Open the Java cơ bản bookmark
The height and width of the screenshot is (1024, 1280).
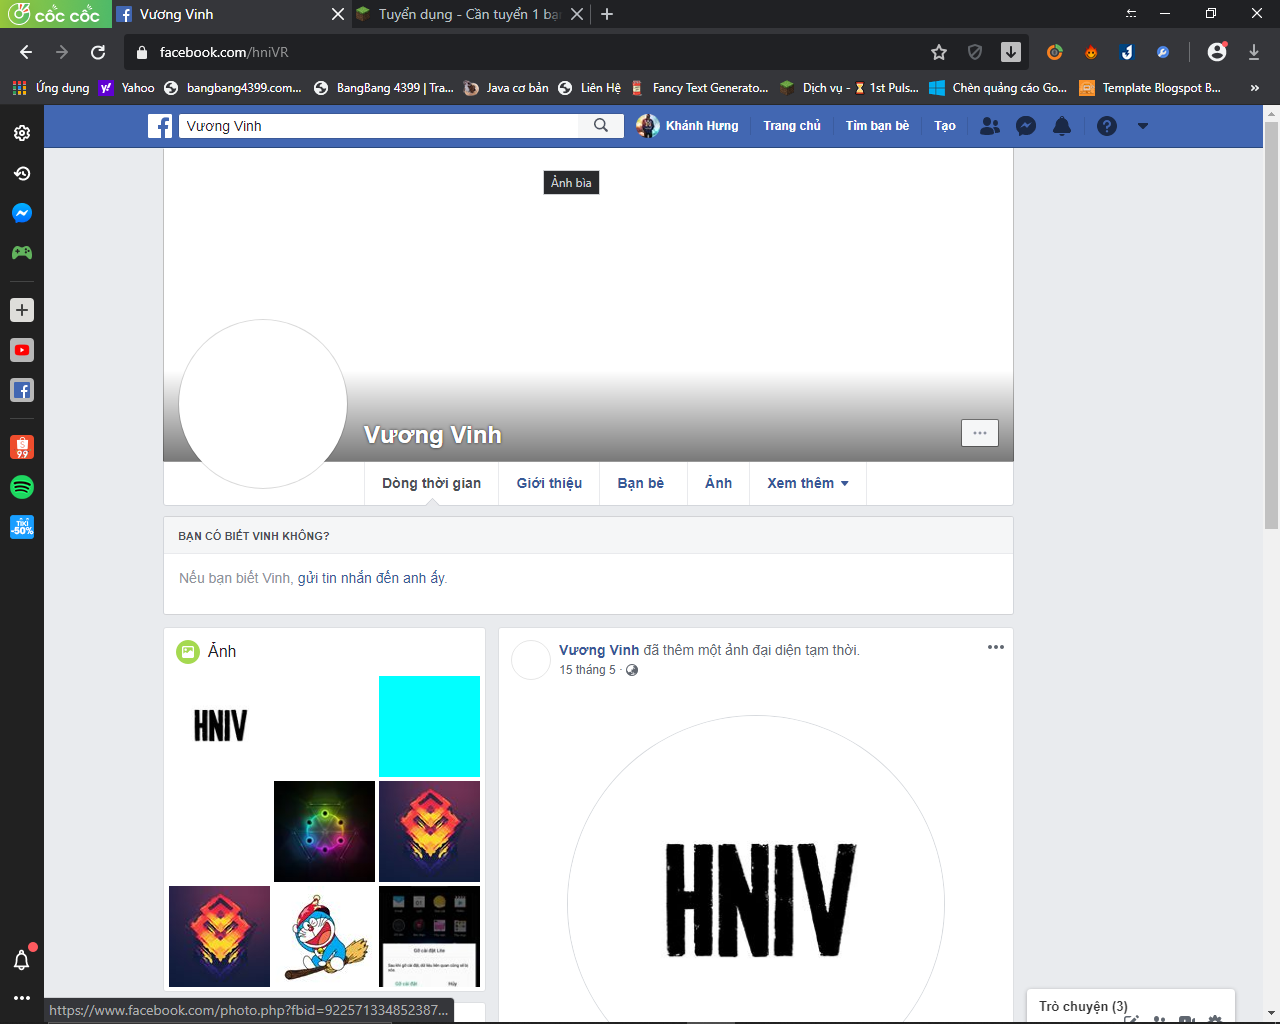pyautogui.click(x=506, y=88)
